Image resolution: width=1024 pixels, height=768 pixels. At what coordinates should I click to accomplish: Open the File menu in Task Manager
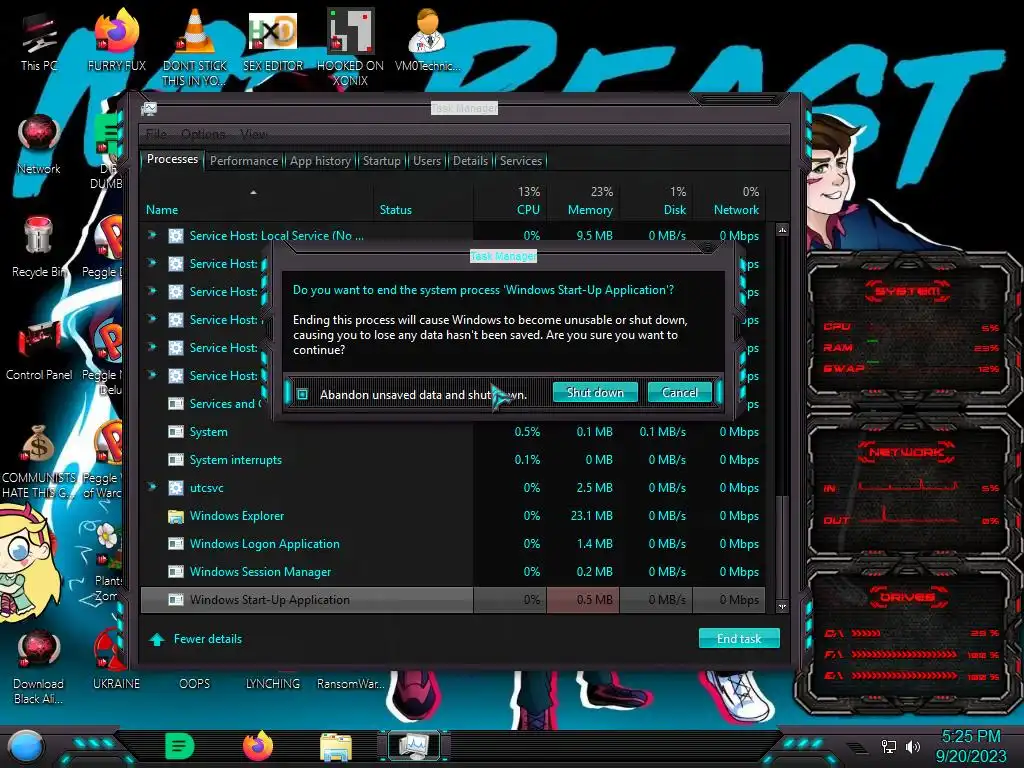pyautogui.click(x=156, y=134)
